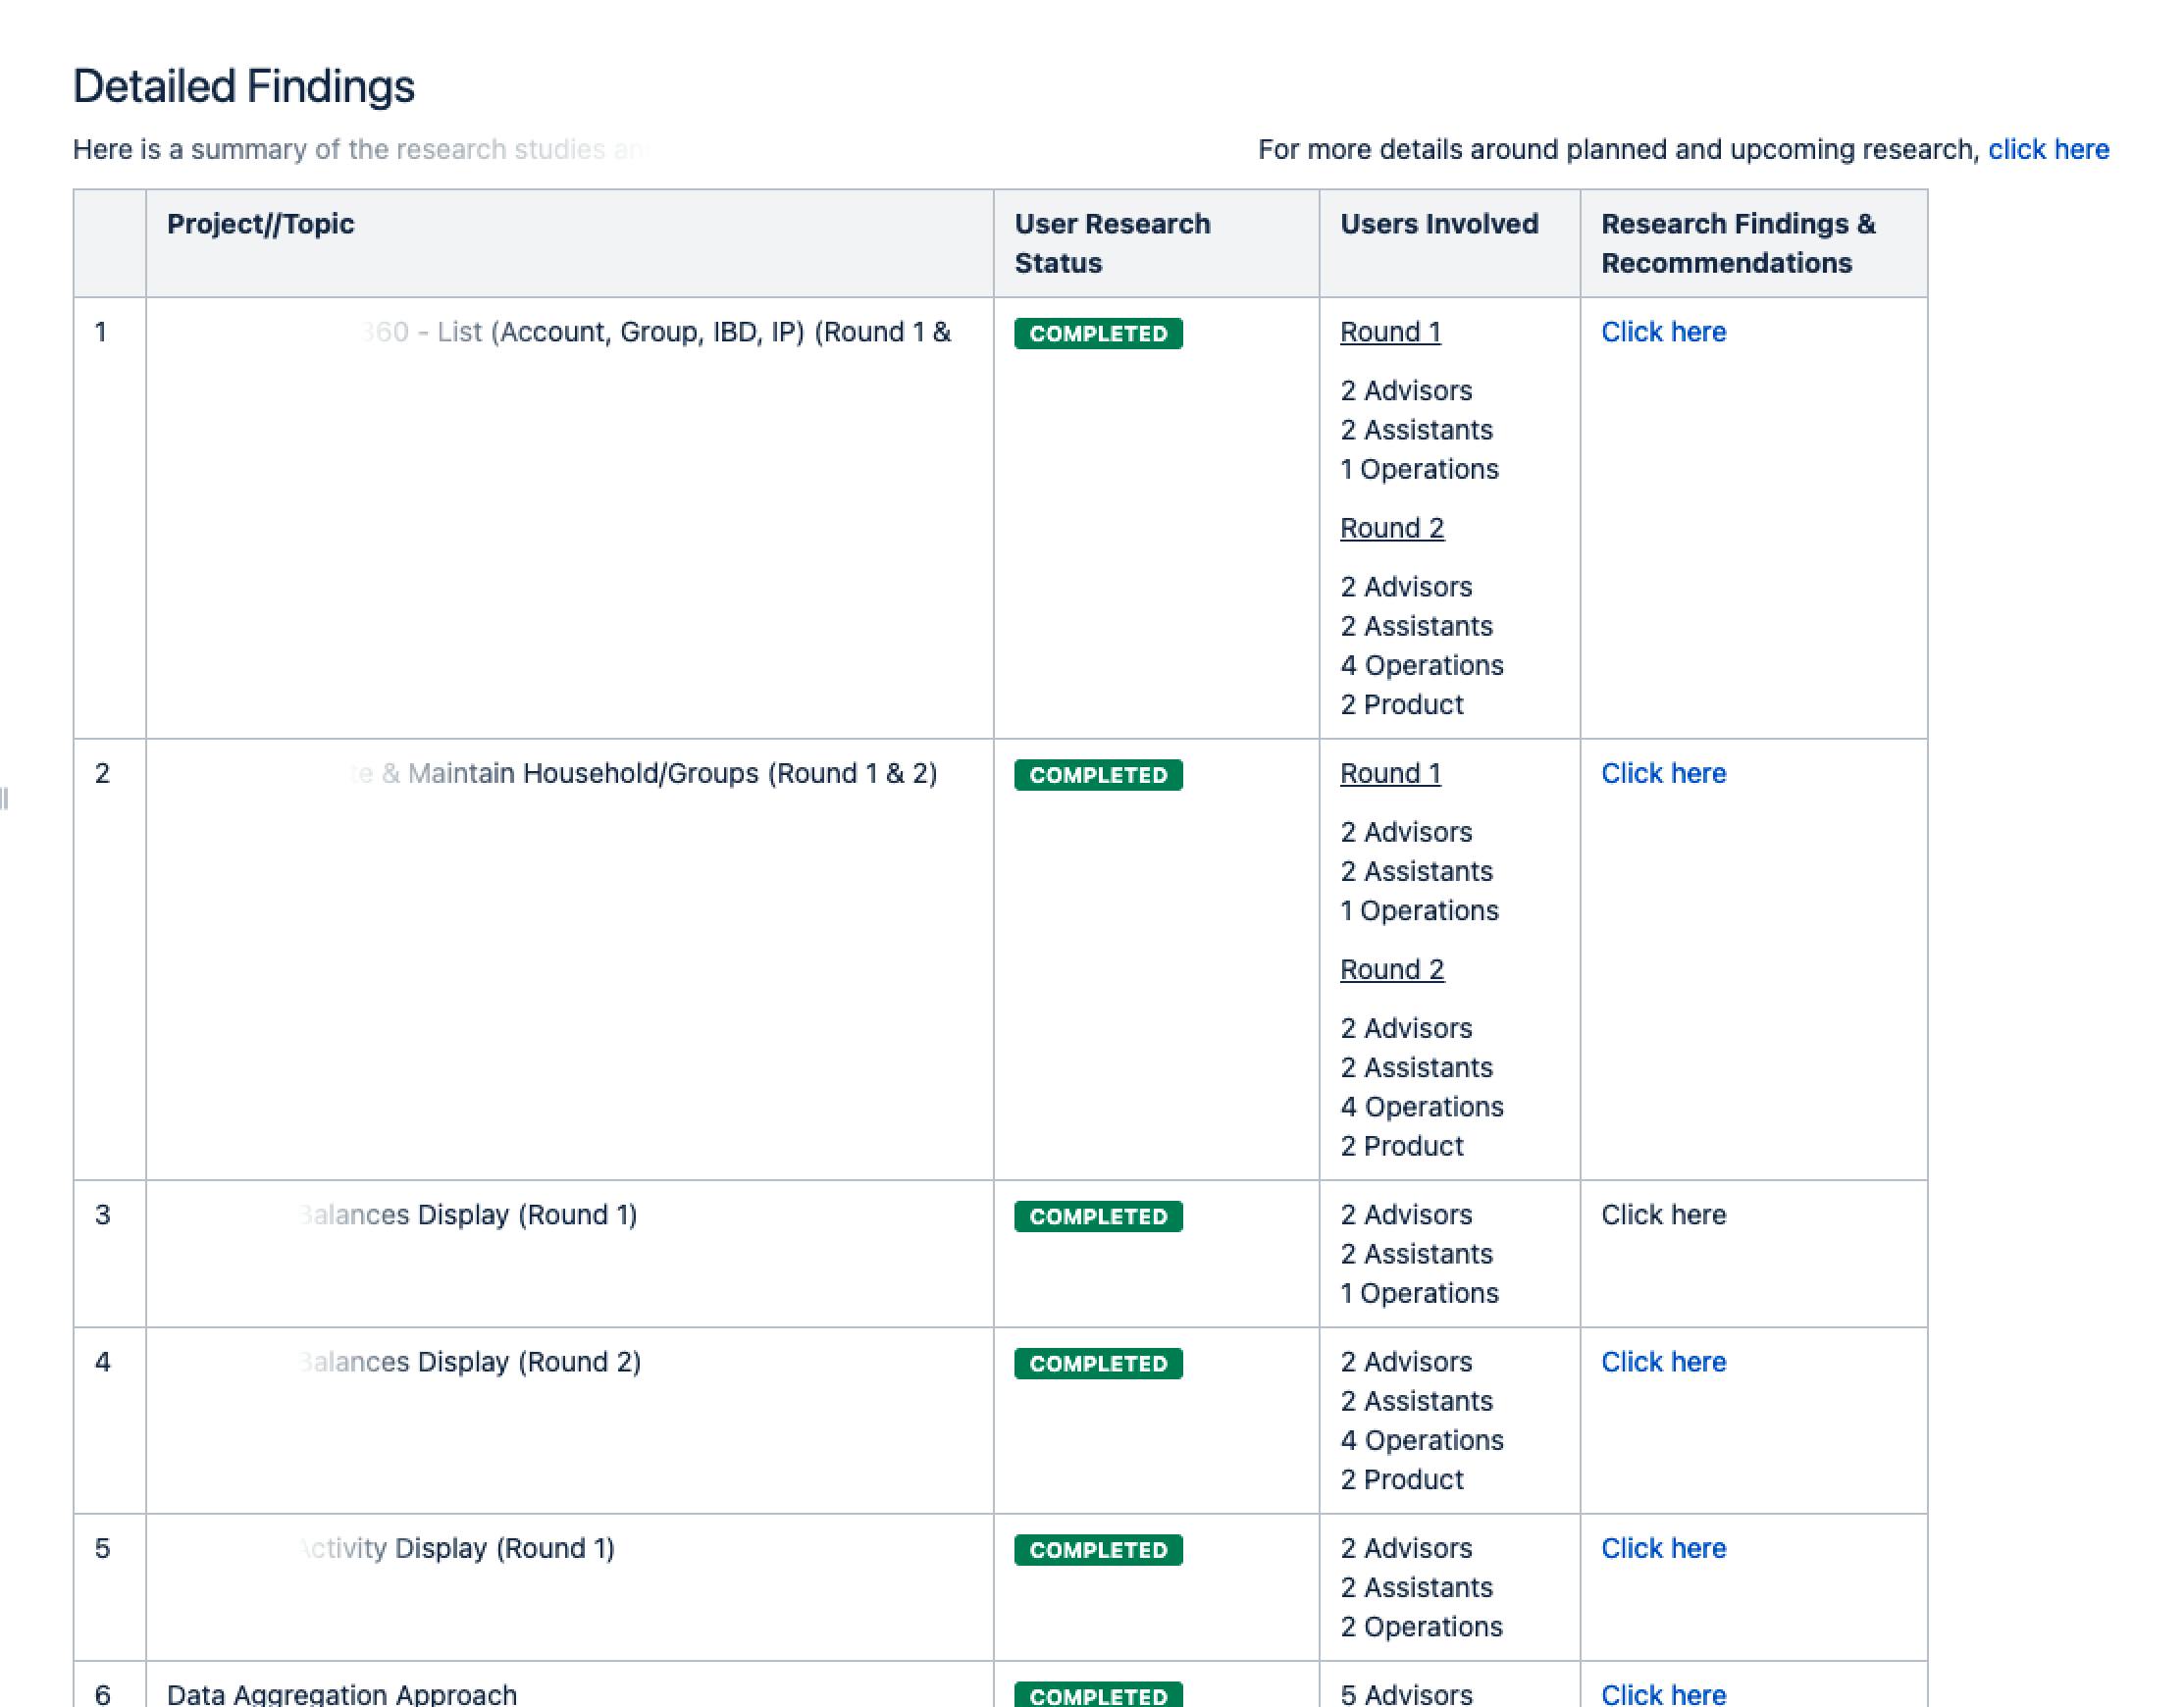Click the Balances Display (Round 1) topic
2184x1707 pixels.
coord(468,1215)
